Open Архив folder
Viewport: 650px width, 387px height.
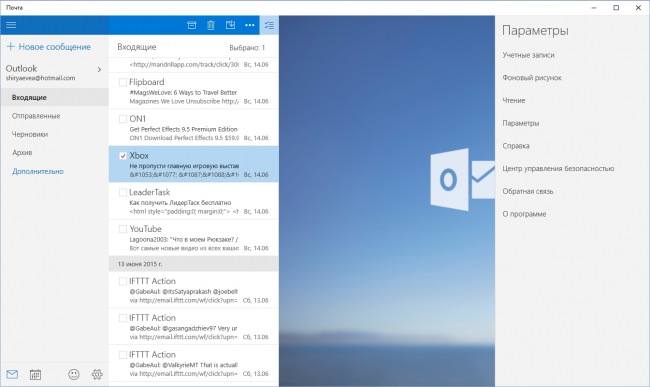point(54,152)
